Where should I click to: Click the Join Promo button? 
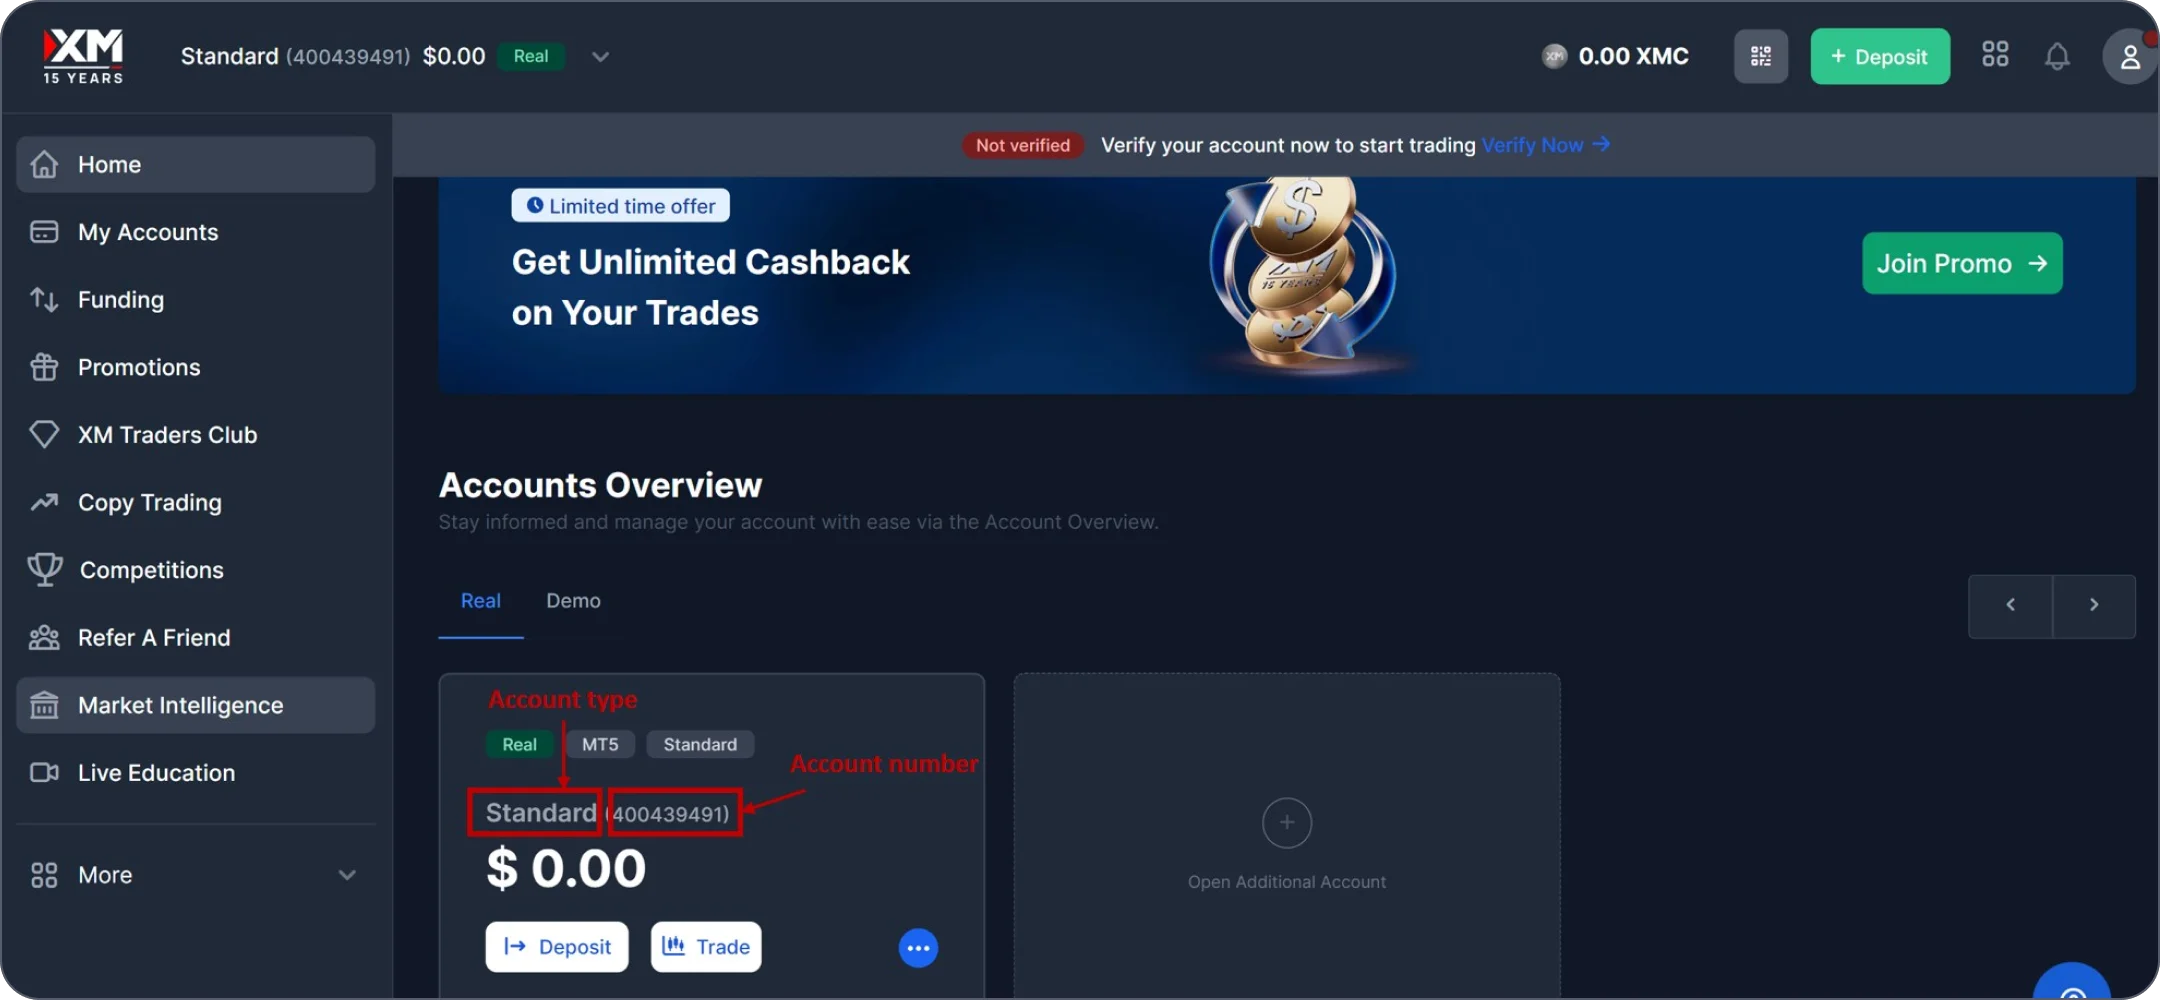tap(1962, 263)
